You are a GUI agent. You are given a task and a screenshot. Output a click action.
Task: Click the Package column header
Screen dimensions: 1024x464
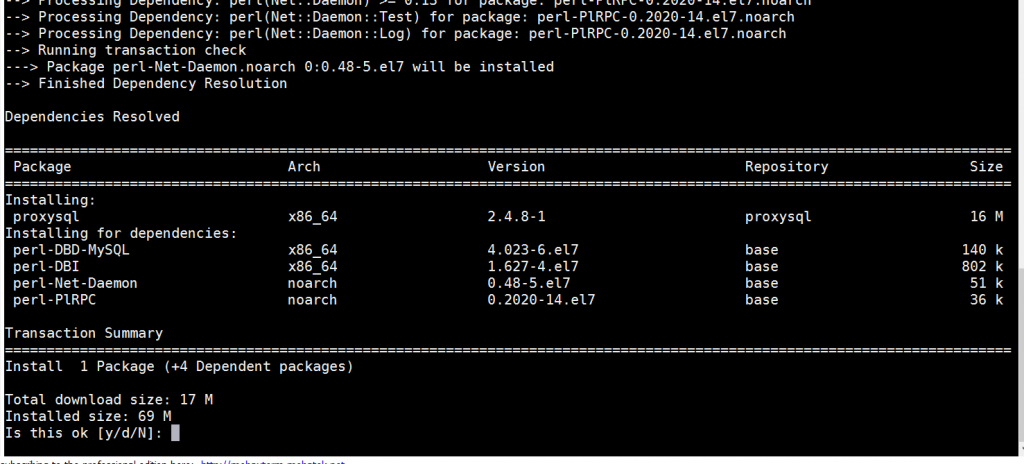tap(42, 167)
